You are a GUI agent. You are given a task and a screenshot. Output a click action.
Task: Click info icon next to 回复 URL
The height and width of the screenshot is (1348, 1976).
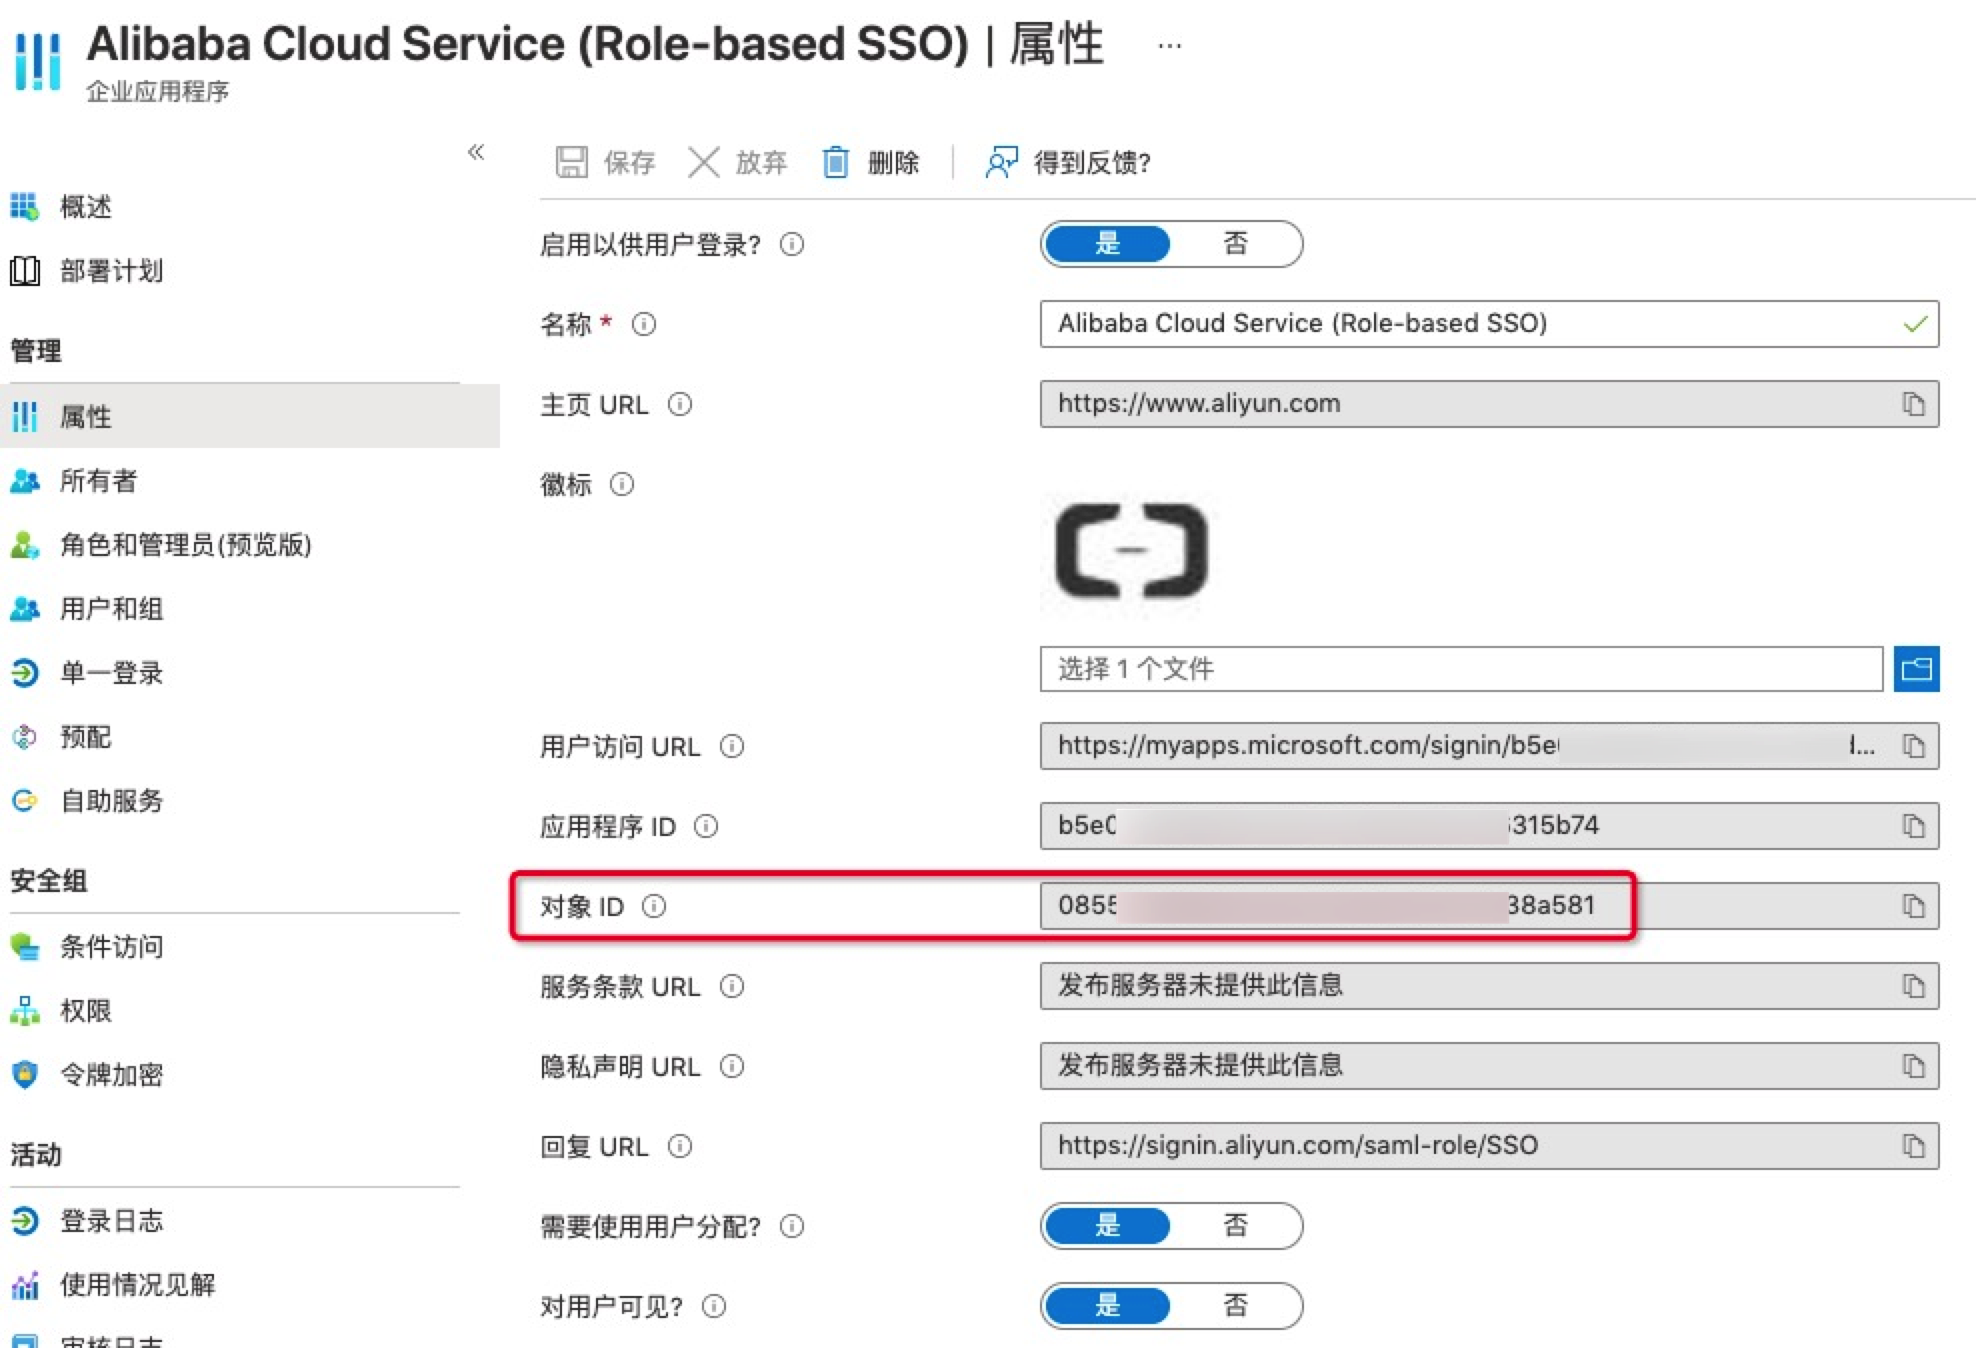(680, 1146)
